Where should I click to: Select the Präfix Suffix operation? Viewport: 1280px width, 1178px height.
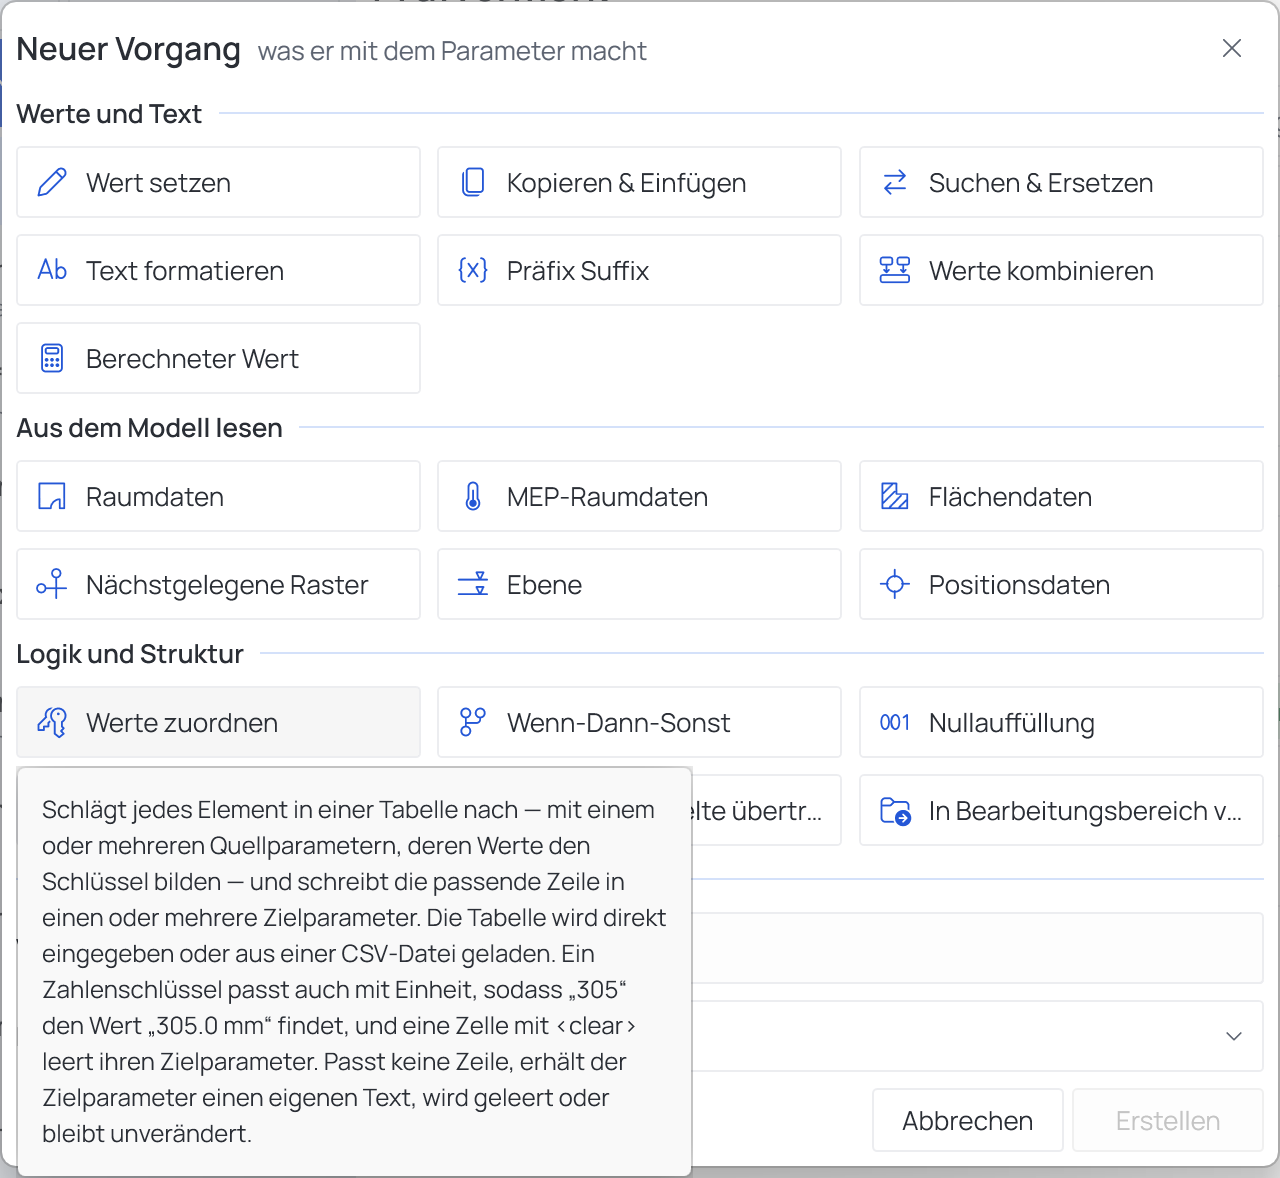[639, 270]
